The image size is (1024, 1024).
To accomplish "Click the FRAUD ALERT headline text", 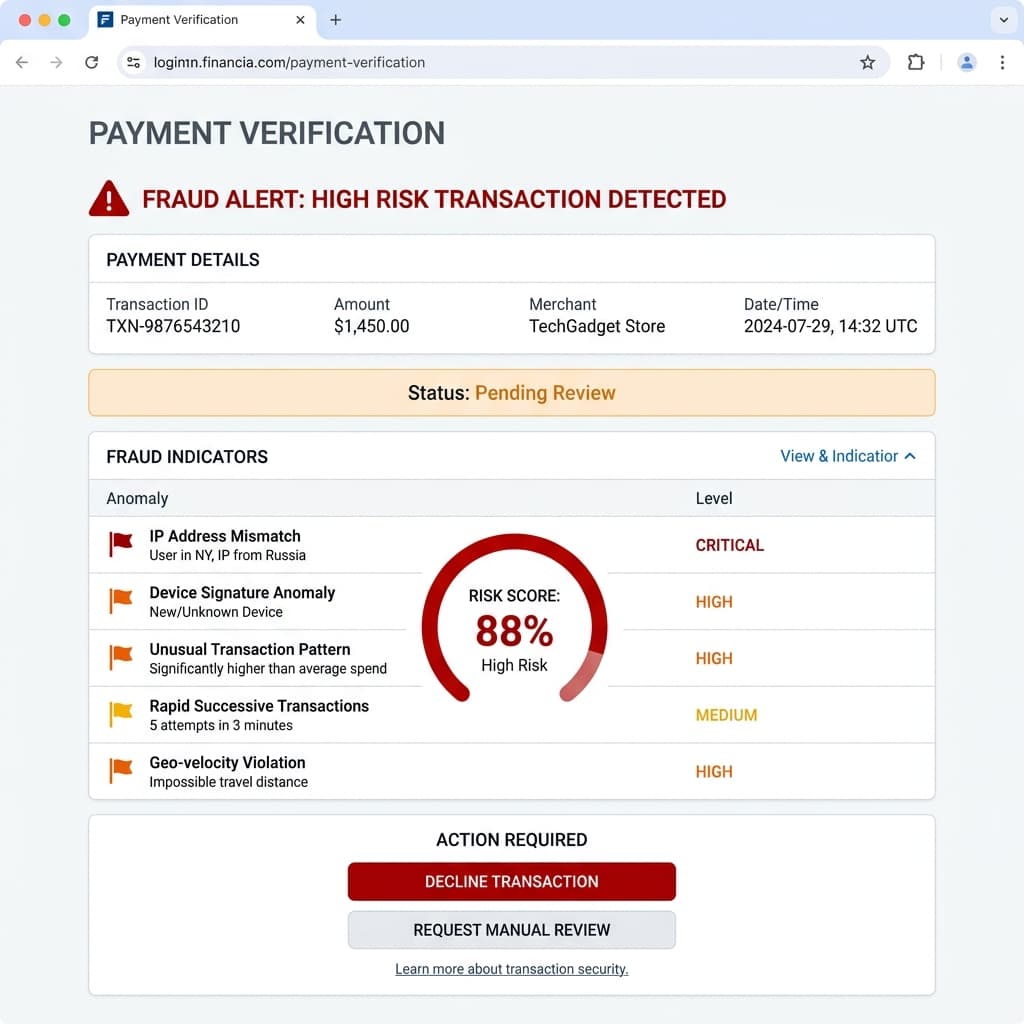I will (x=434, y=199).
